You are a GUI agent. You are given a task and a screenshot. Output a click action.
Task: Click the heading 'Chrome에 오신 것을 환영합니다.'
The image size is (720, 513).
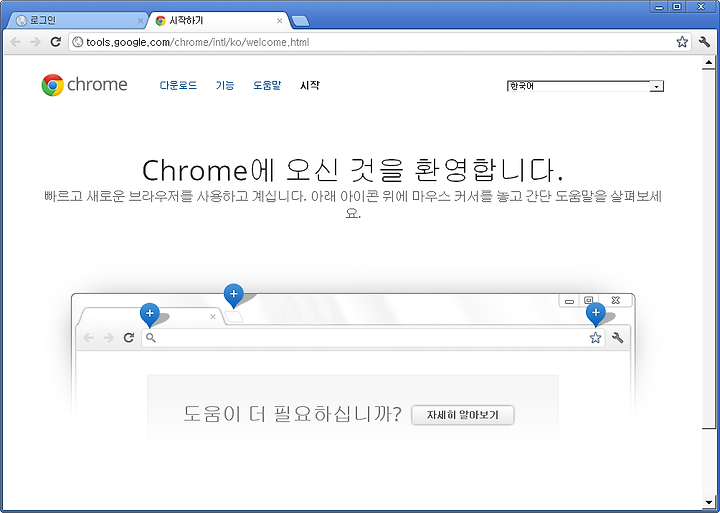point(353,170)
